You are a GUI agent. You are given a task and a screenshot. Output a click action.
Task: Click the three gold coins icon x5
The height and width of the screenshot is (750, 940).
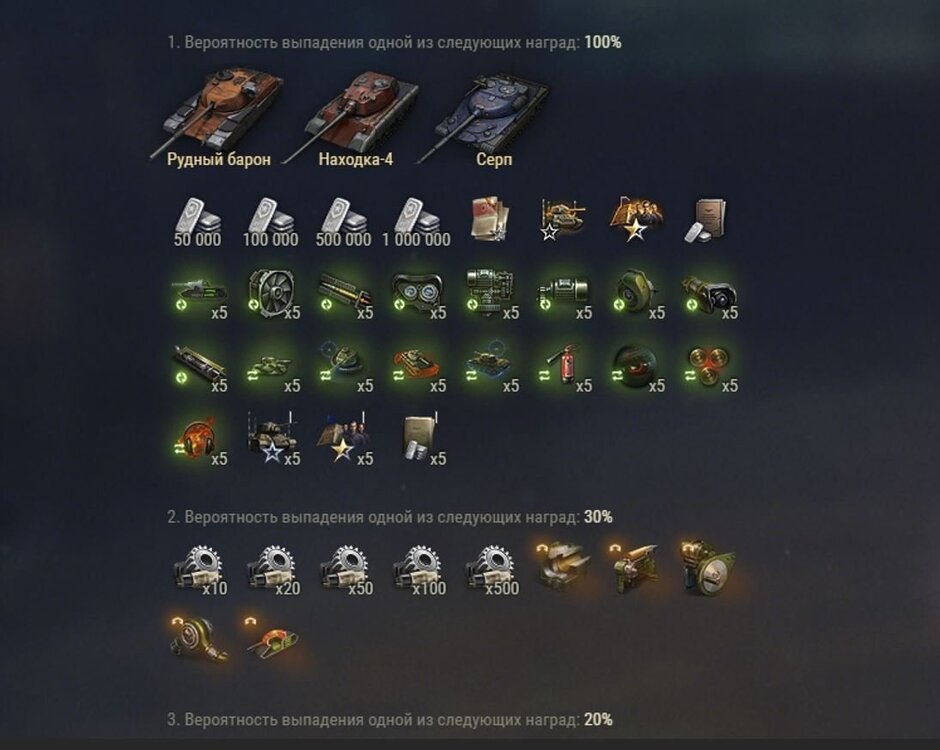pos(710,367)
